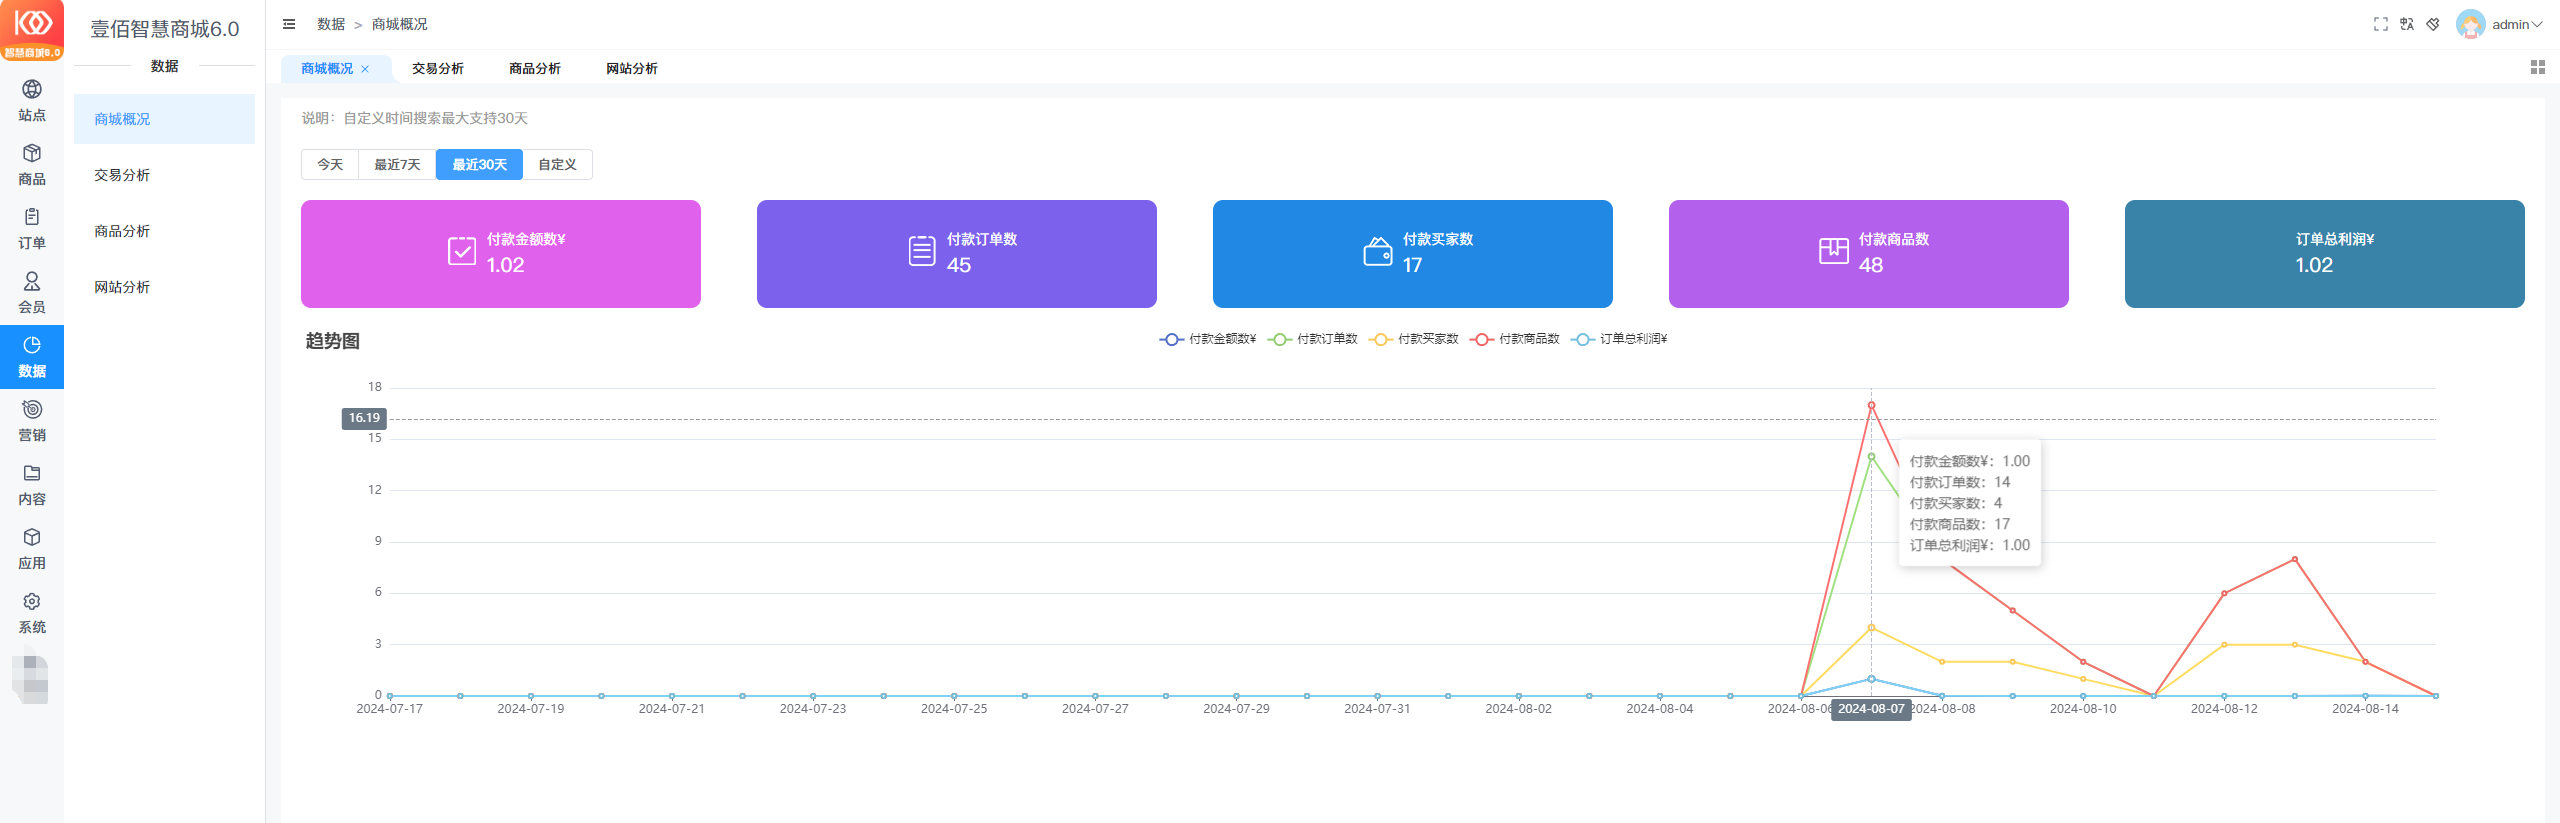Expand the admin user dropdown

[x=2517, y=24]
